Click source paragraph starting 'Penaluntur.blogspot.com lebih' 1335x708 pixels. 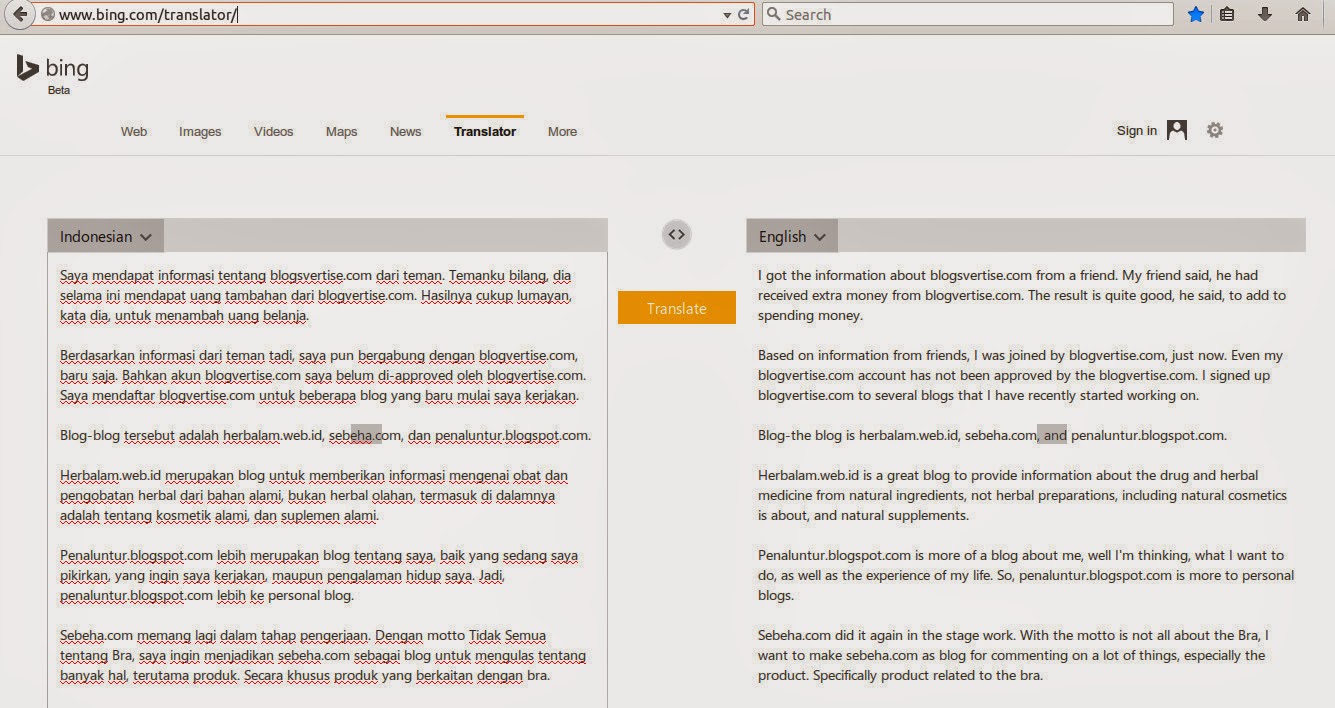tap(319, 575)
